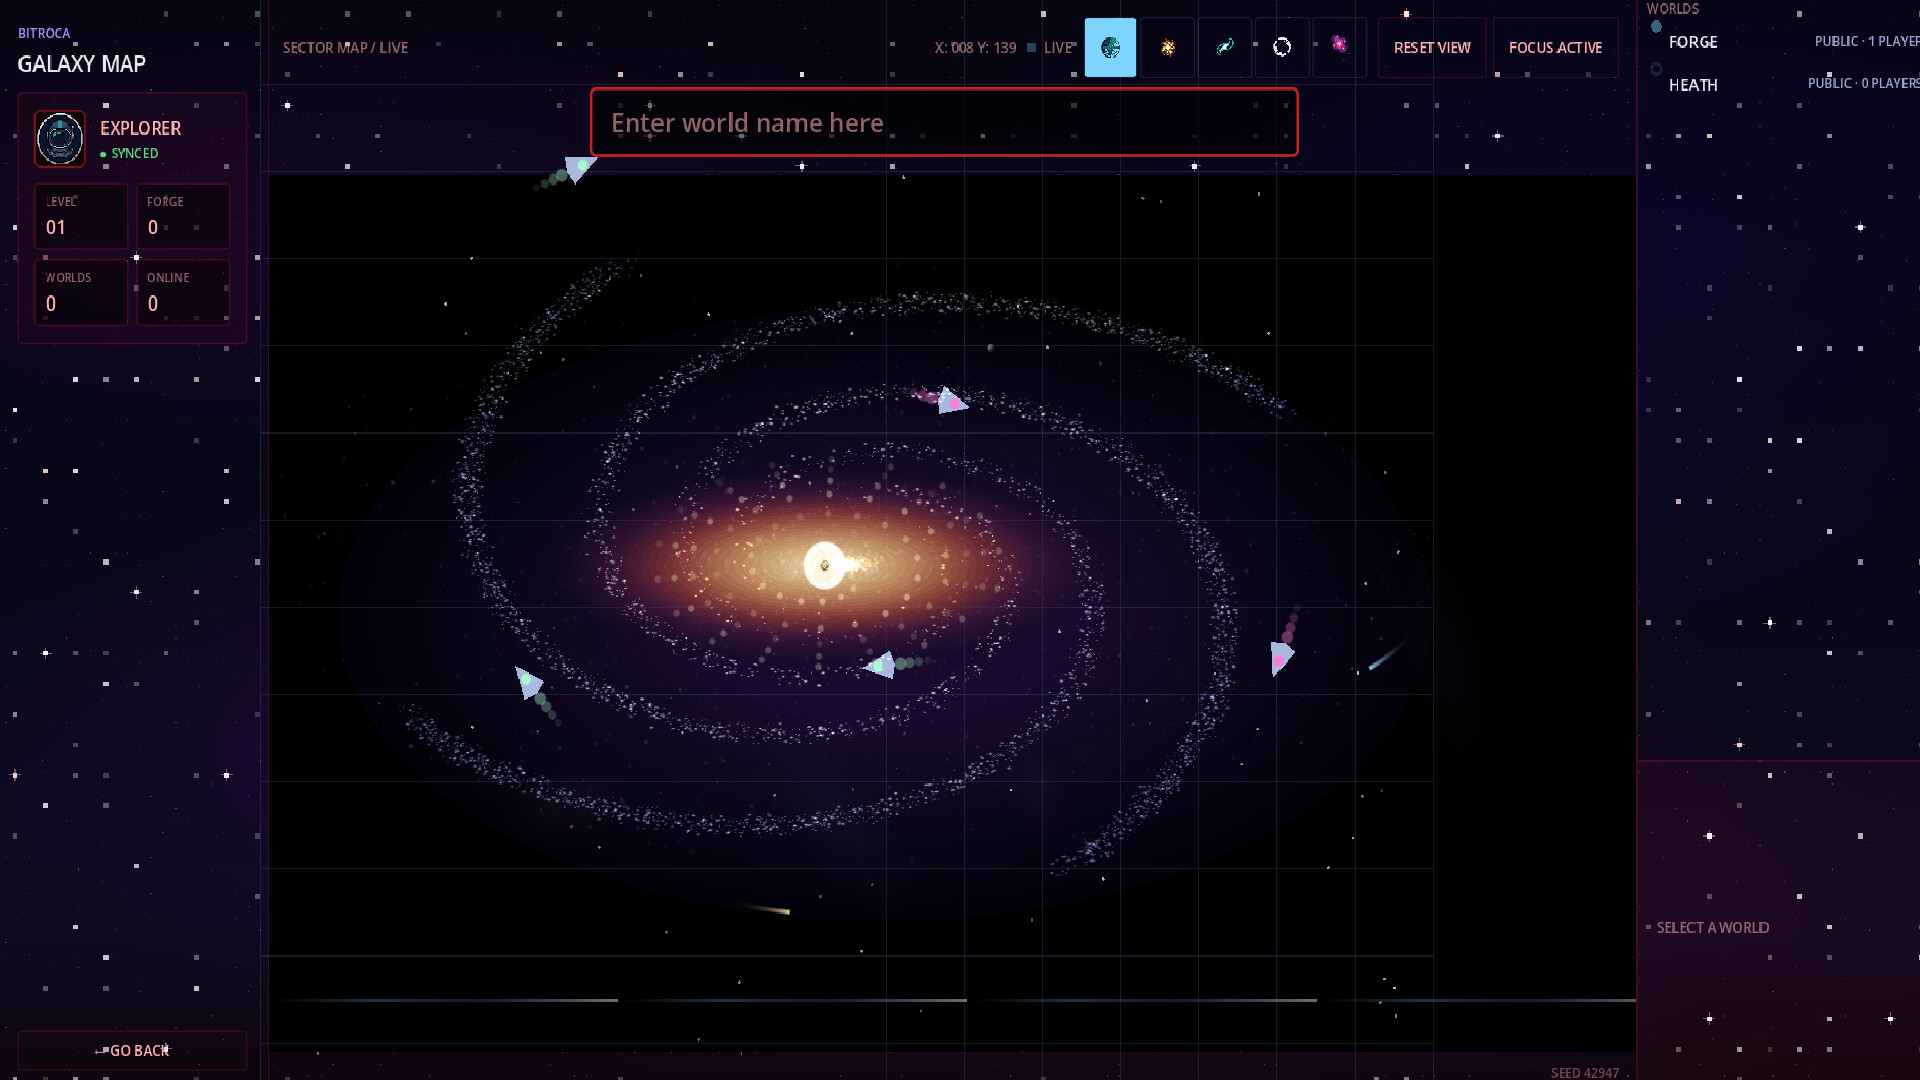The width and height of the screenshot is (1920, 1080).
Task: Click the ship beside the world name field
Action: (578, 168)
